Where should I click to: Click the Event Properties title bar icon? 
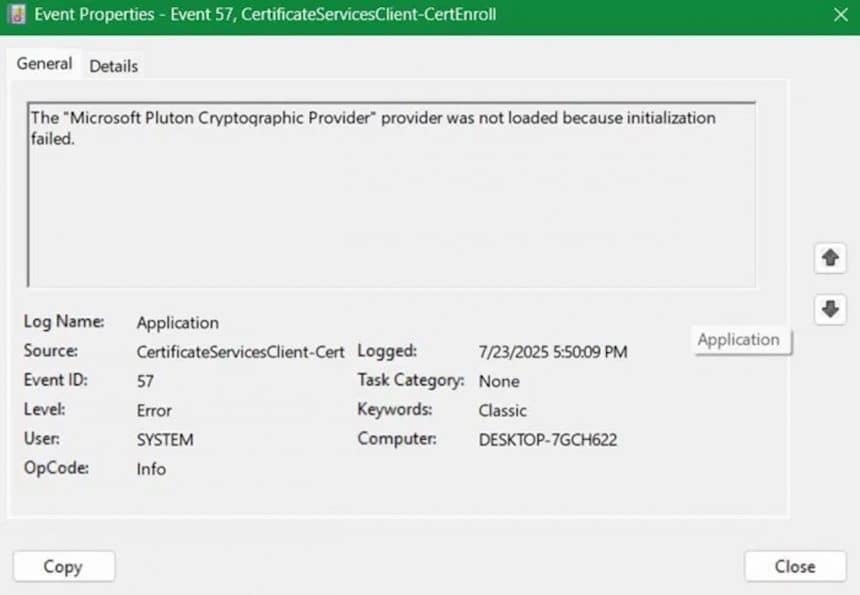click(17, 14)
